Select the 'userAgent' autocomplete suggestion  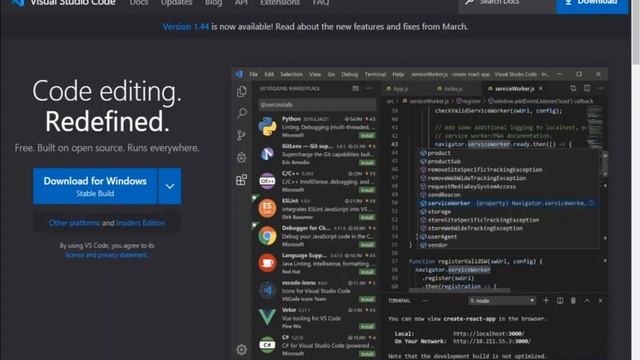[x=509, y=236]
